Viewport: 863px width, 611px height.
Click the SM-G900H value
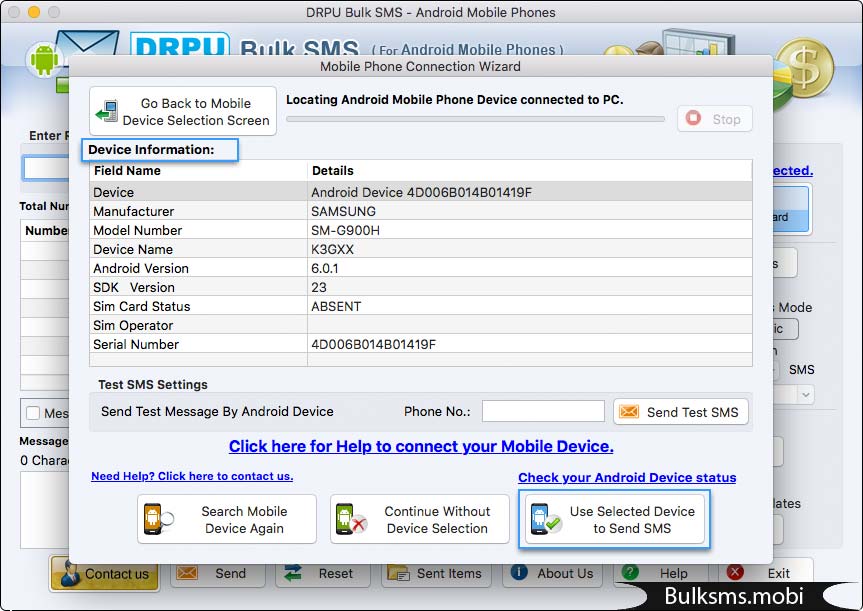[x=345, y=230]
